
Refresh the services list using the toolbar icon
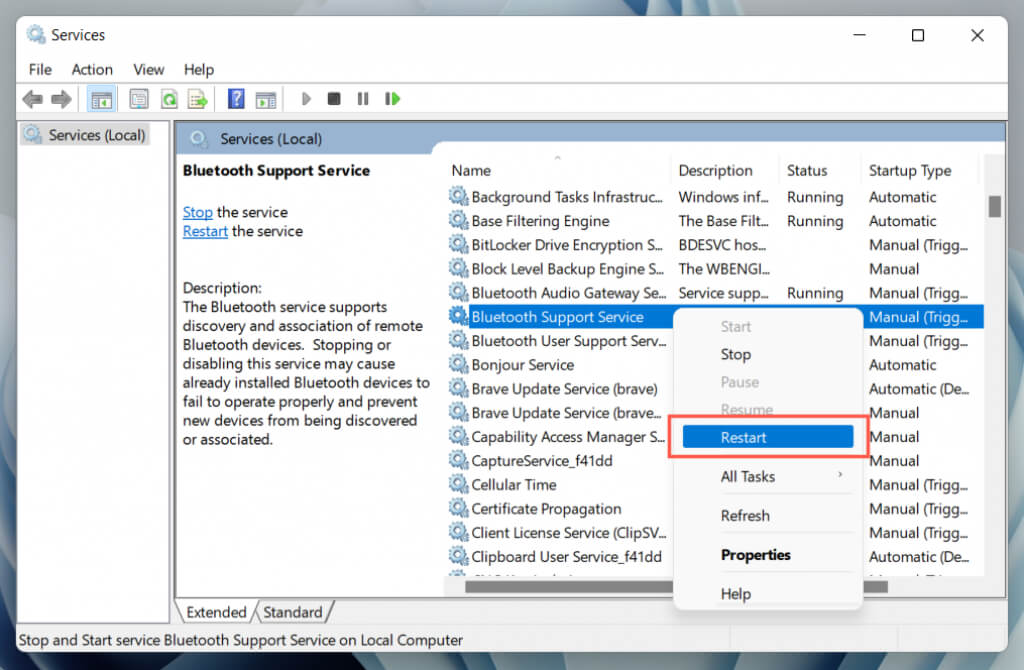click(x=167, y=98)
